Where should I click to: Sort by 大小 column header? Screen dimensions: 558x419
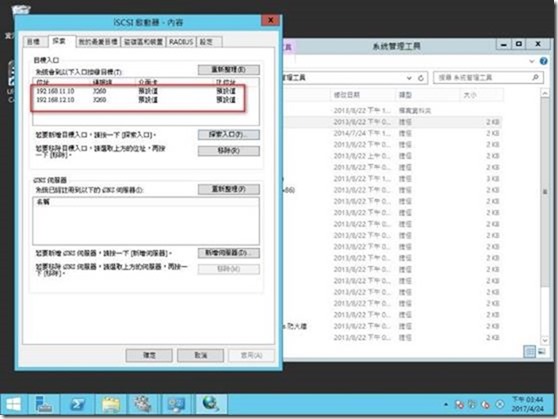click(x=482, y=95)
